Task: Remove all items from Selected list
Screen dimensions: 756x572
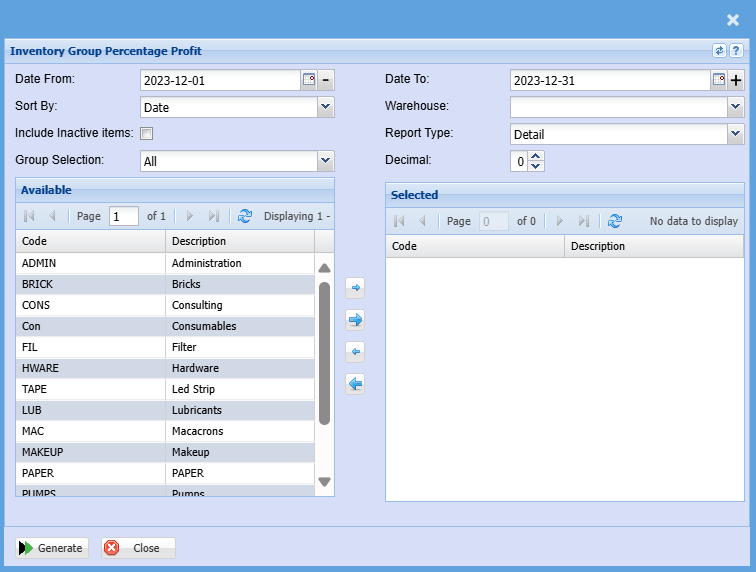Action: (355, 384)
